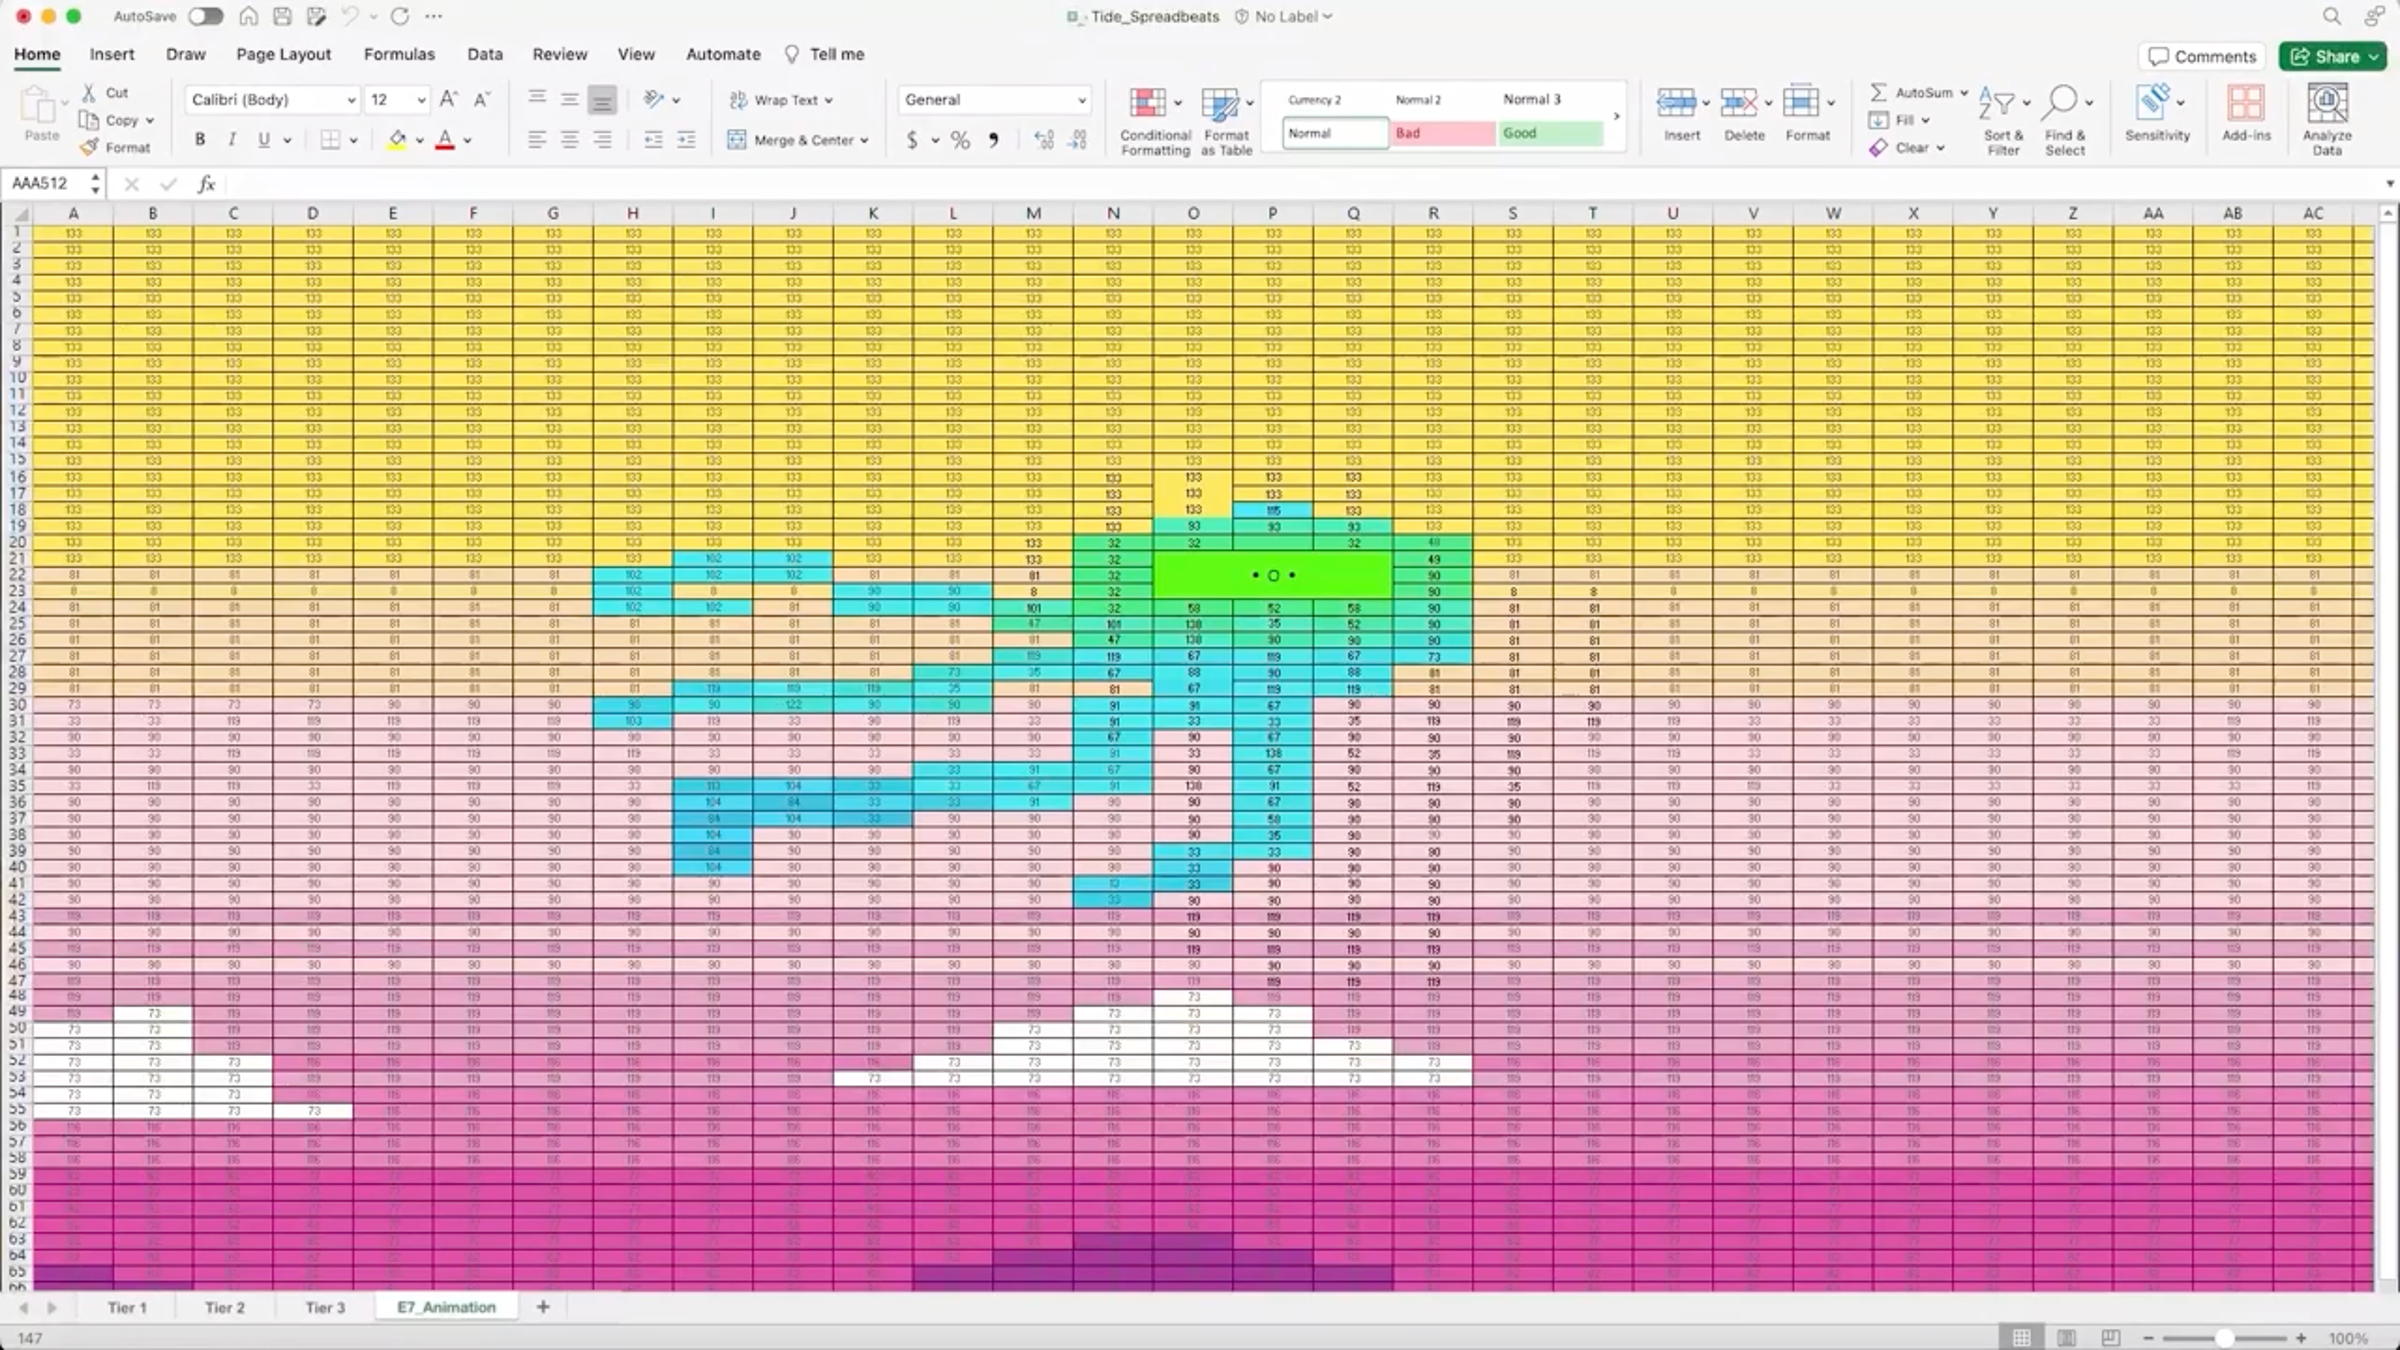Toggle bold formatting
2400x1350 pixels.
click(200, 140)
